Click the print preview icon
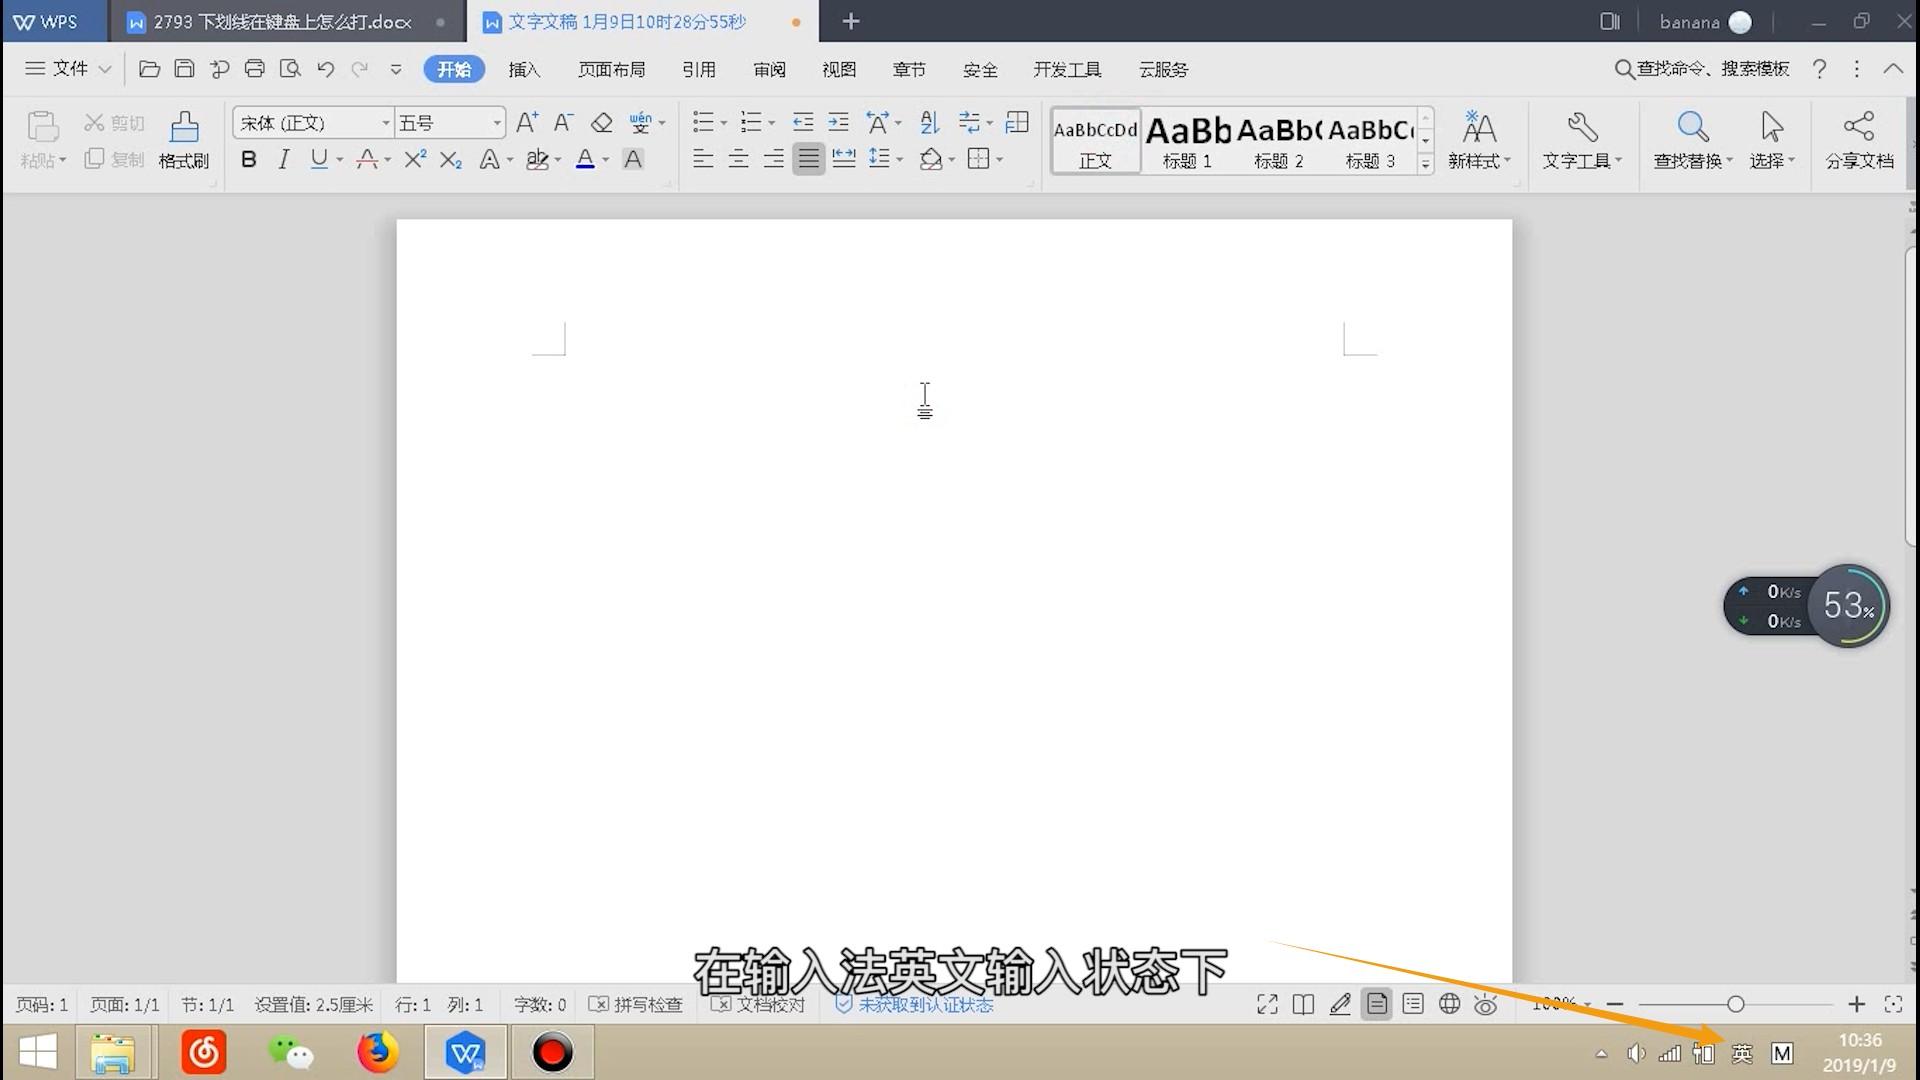Screen dimensions: 1920x1080 tap(290, 69)
